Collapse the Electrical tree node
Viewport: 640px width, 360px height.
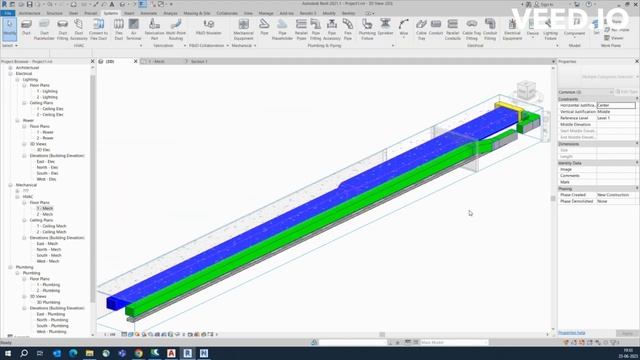11,74
